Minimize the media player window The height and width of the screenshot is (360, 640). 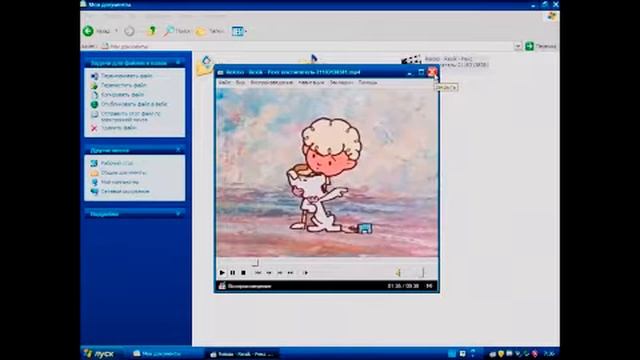[410, 72]
